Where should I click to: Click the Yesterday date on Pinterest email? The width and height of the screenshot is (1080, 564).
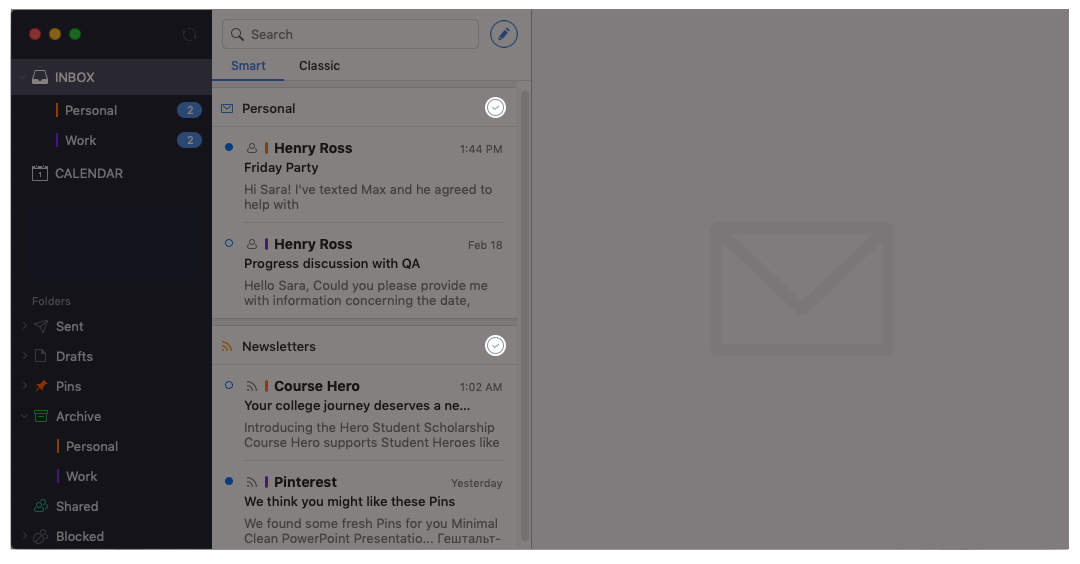(x=477, y=483)
